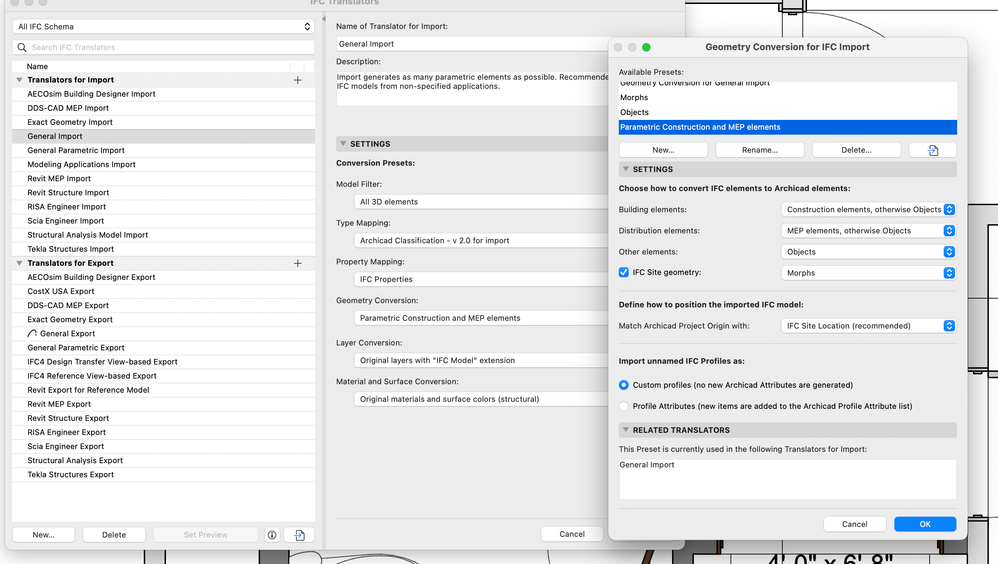The height and width of the screenshot is (564, 998).
Task: Select Custom profiles radio option
Action: [624, 385]
